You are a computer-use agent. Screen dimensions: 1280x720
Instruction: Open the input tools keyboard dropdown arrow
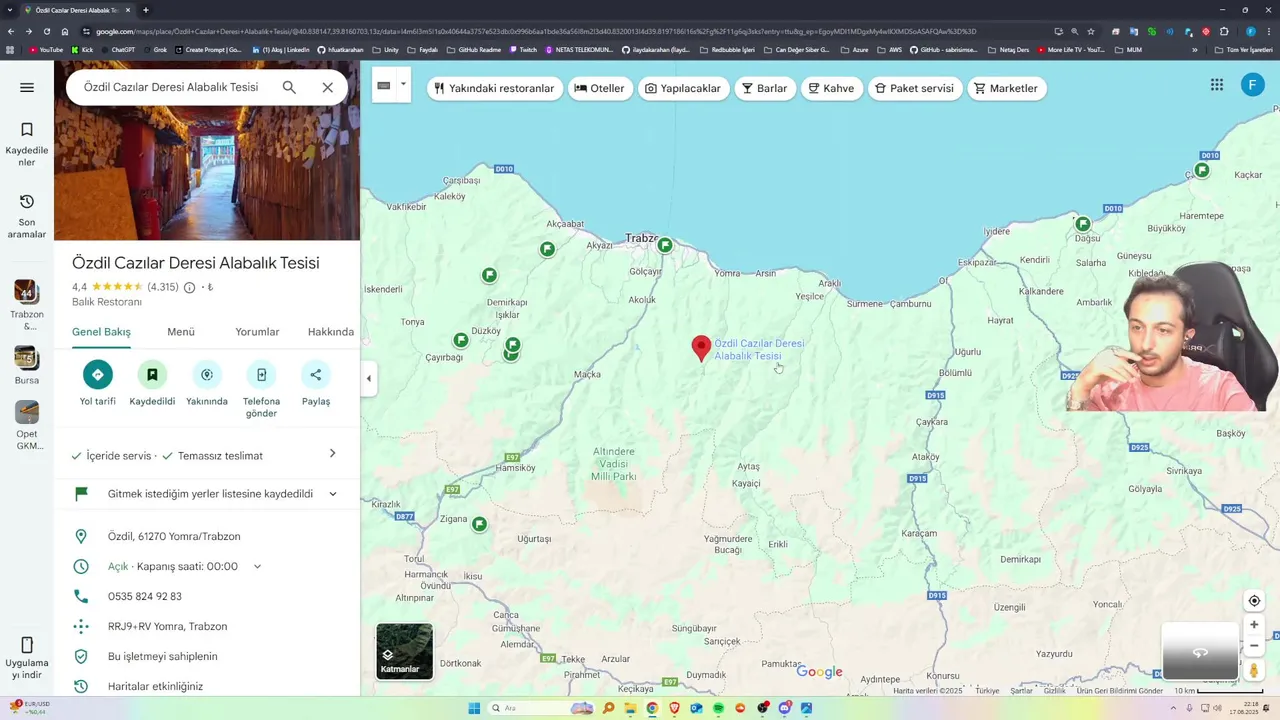coord(403,84)
